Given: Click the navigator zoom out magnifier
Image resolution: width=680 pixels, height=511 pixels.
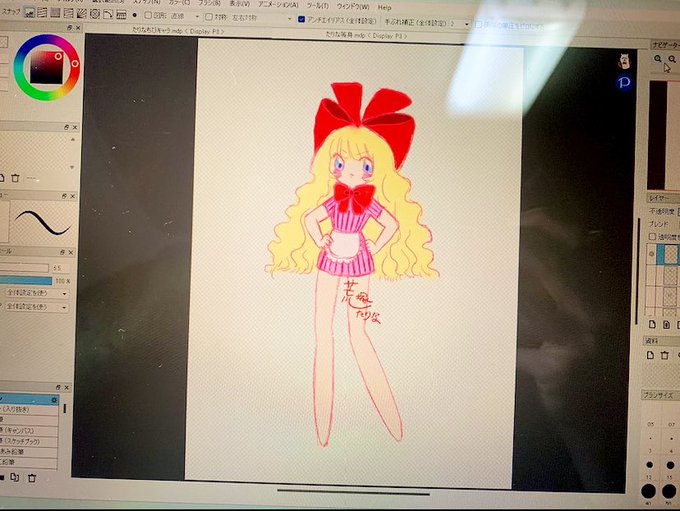Looking at the screenshot, I should point(672,59).
